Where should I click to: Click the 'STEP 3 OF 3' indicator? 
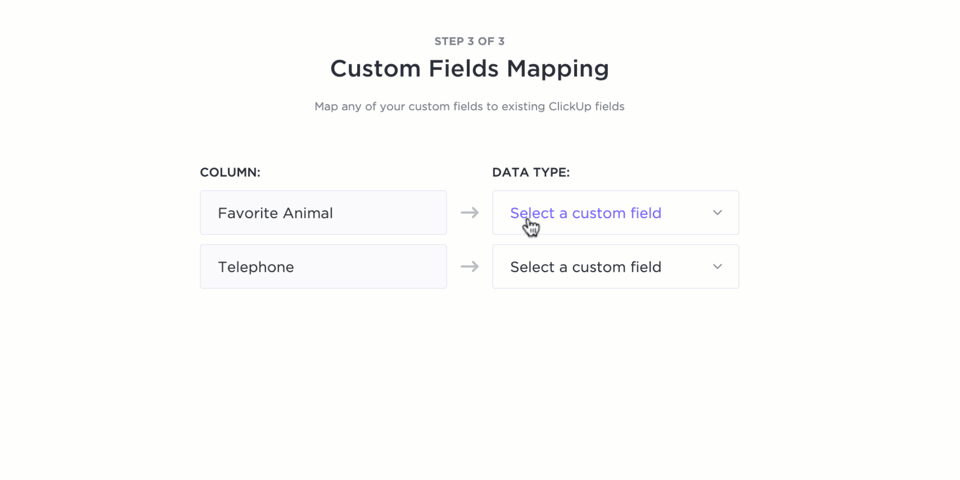pyautogui.click(x=469, y=41)
